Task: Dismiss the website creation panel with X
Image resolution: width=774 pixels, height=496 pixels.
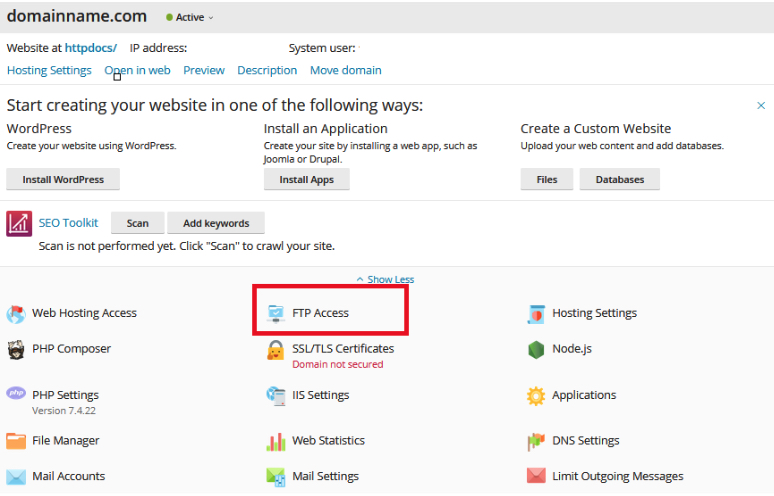Action: (761, 106)
